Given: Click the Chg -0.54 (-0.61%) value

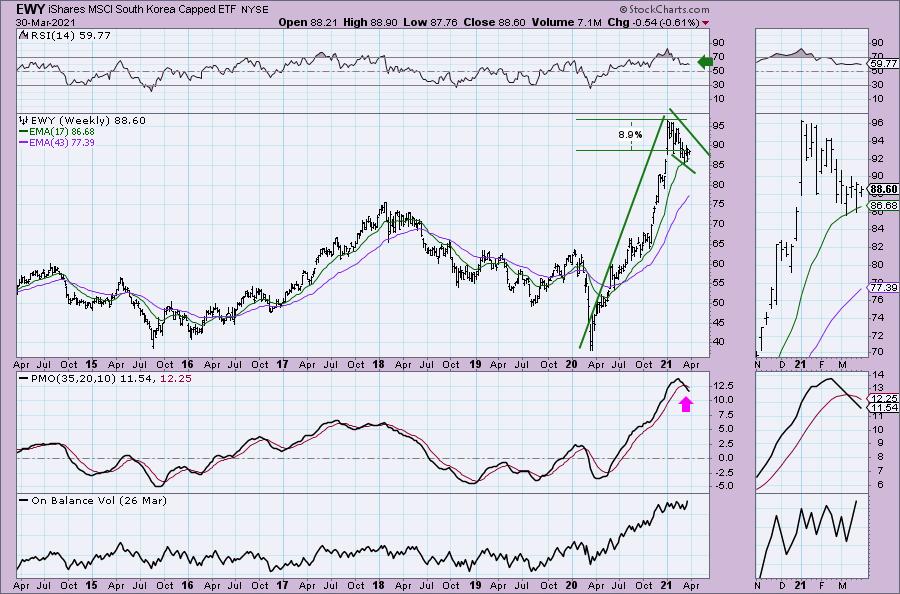Looking at the screenshot, I should [x=653, y=22].
